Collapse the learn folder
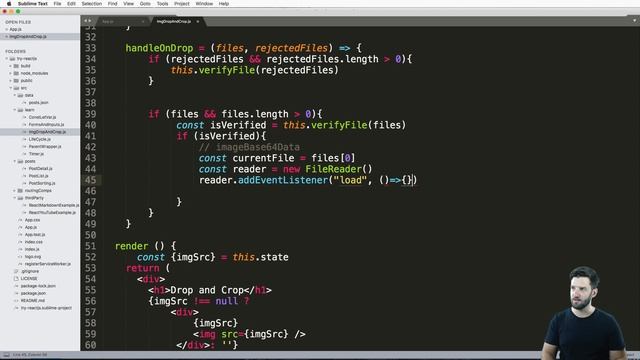Viewport: 640px width, 360px height. (x=14, y=110)
